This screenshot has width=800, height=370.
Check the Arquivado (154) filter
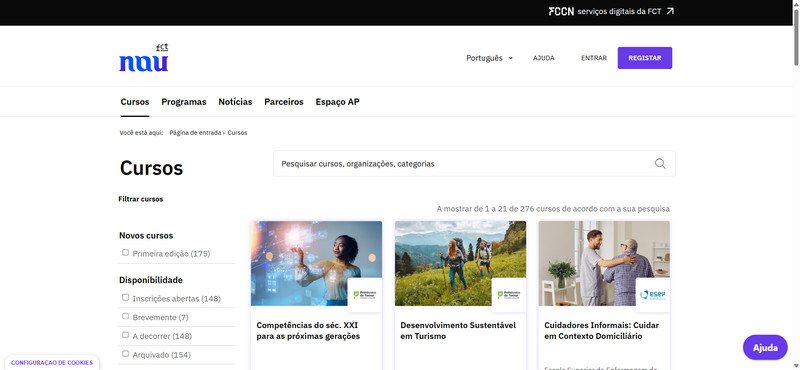point(126,354)
